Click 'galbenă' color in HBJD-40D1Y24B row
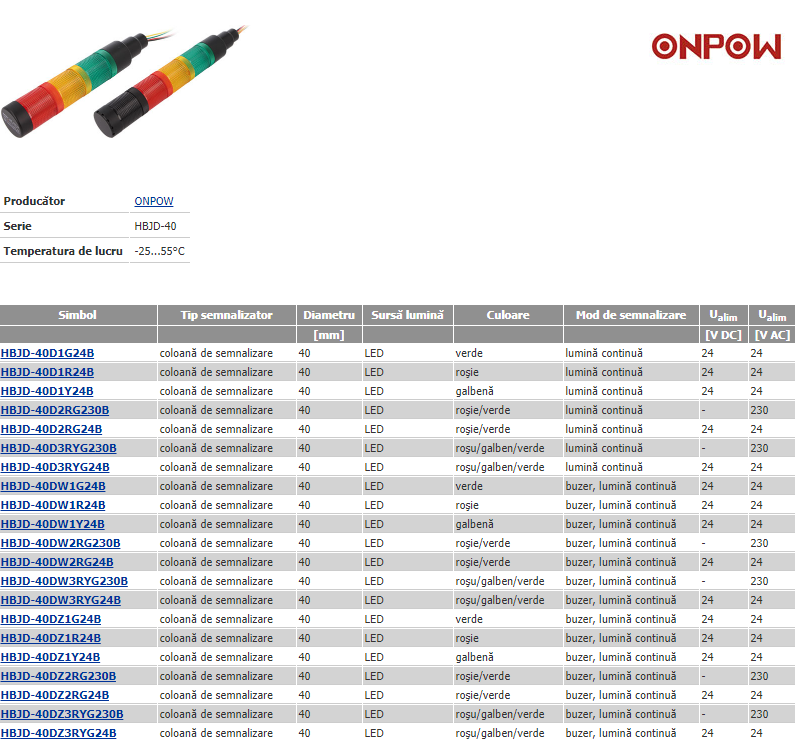795x739 pixels. point(475,391)
